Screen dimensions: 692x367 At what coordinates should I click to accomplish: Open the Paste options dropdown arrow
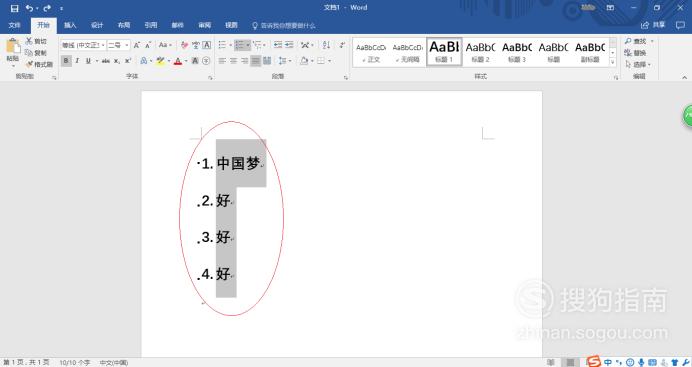point(13,65)
